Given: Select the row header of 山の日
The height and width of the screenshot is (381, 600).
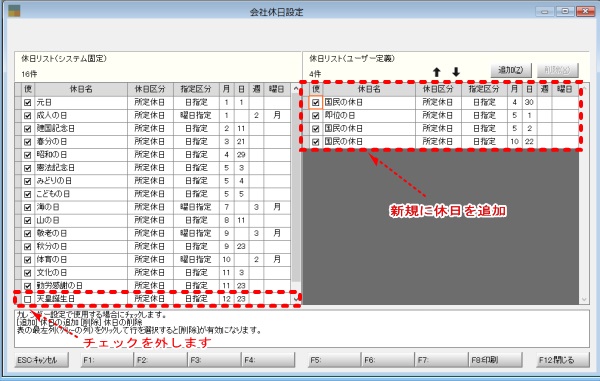Looking at the screenshot, I should (x=18, y=220).
